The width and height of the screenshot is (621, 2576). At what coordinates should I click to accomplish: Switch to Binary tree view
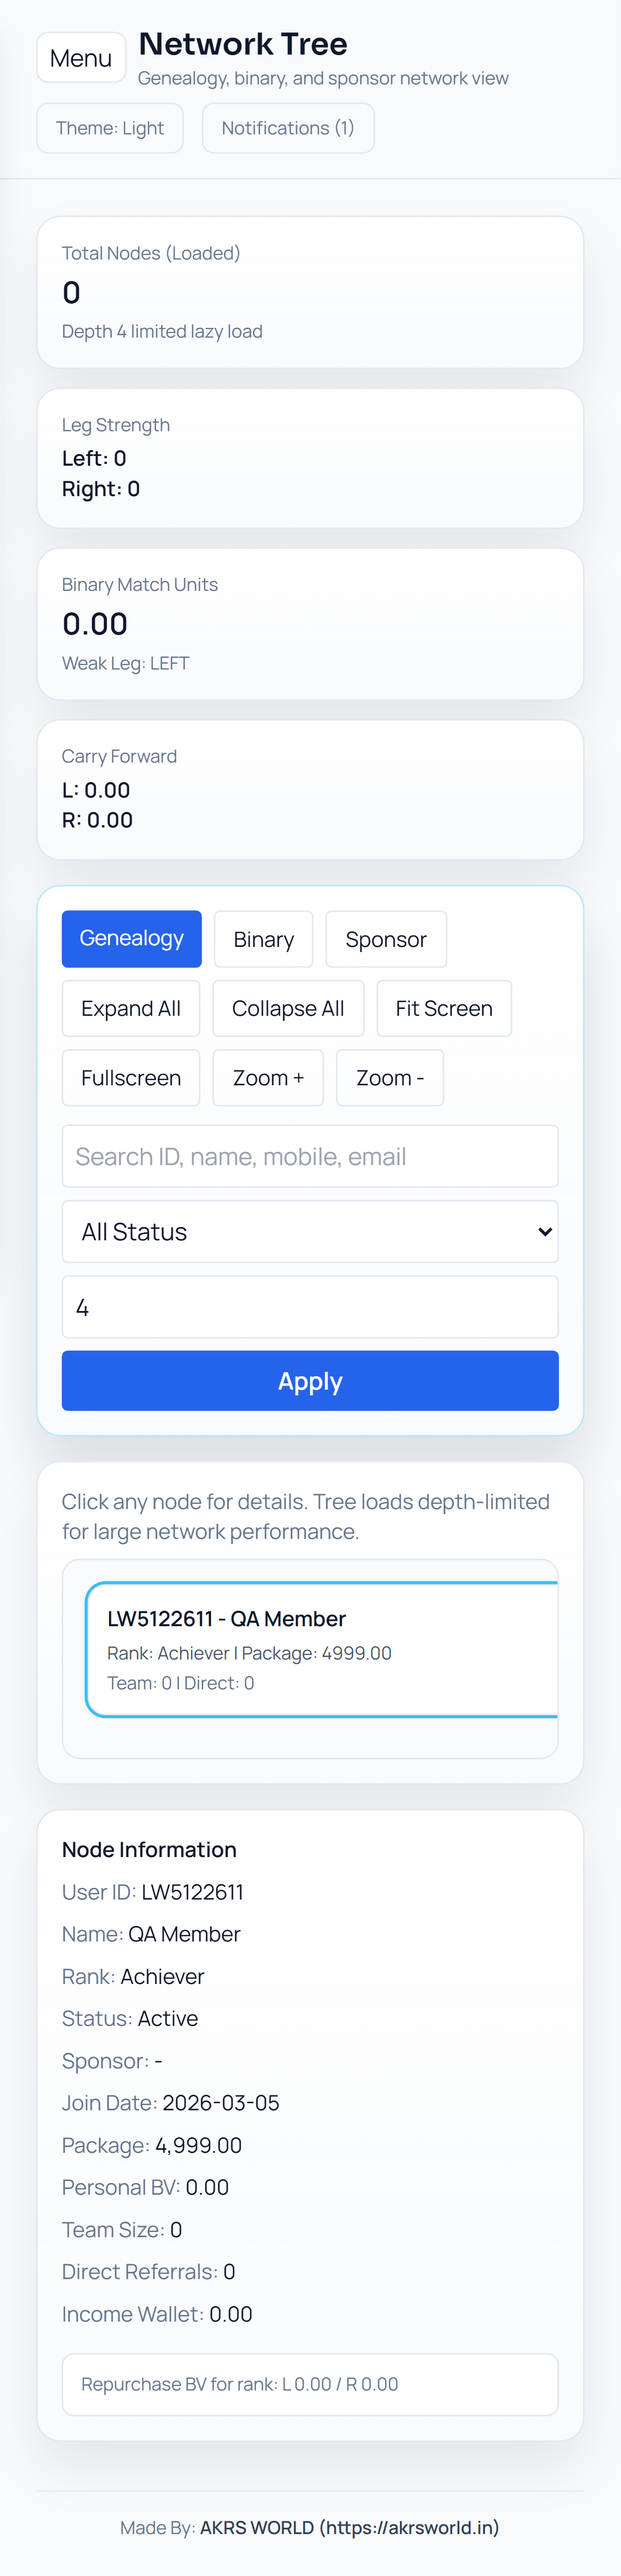[x=263, y=939]
